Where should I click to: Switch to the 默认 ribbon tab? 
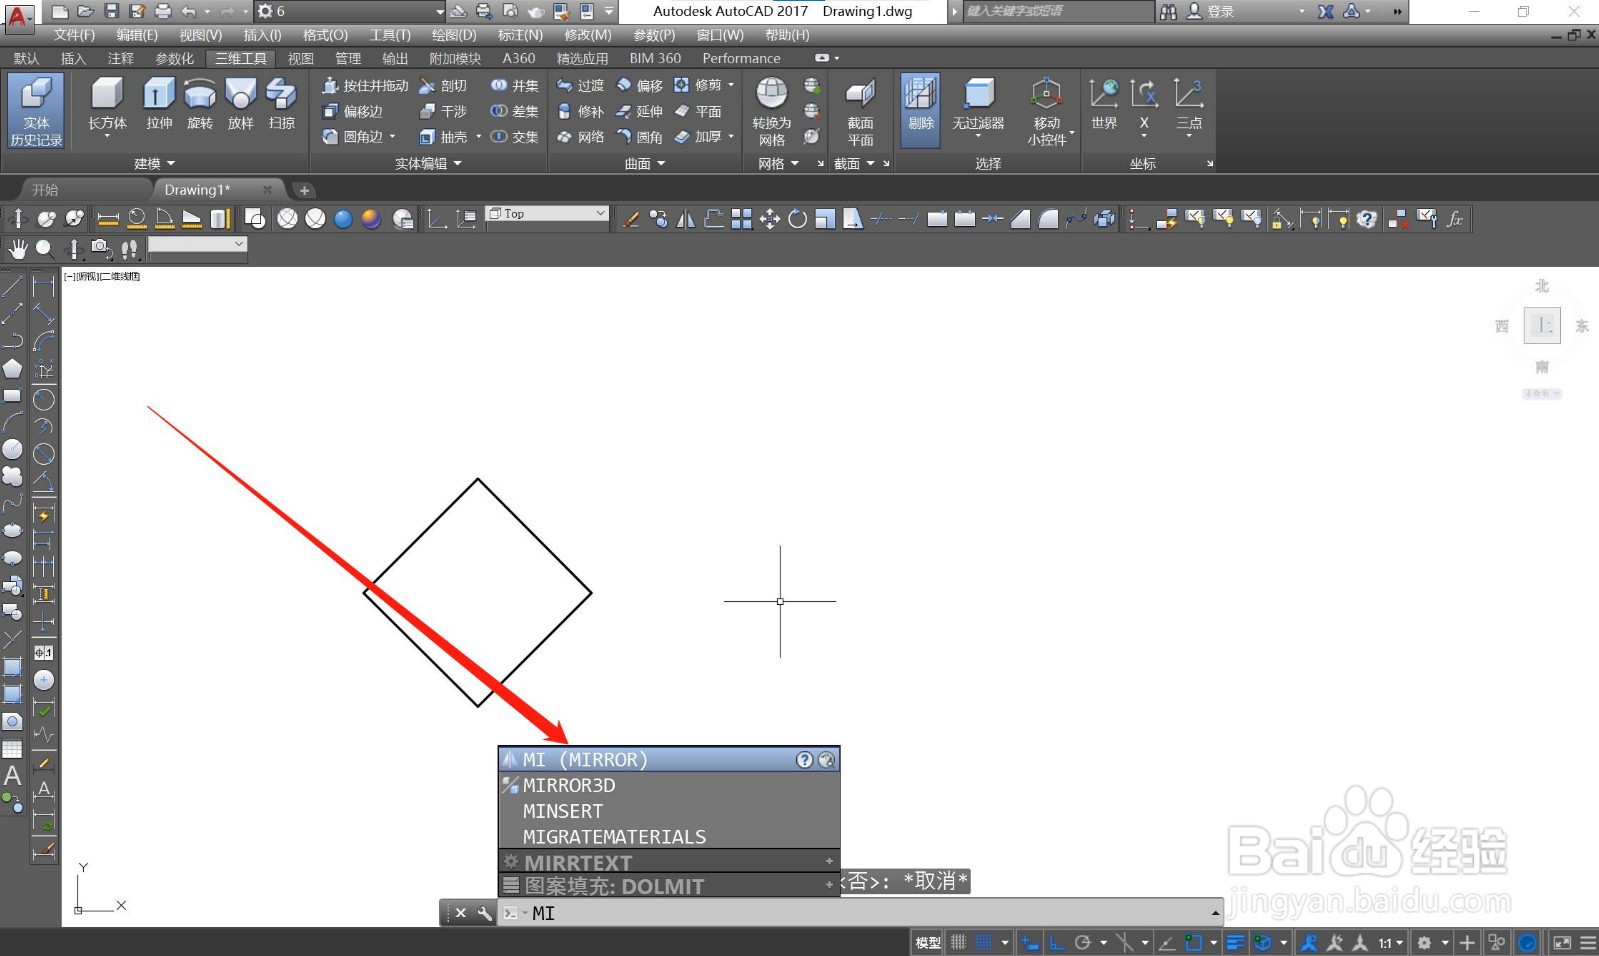pos(26,58)
